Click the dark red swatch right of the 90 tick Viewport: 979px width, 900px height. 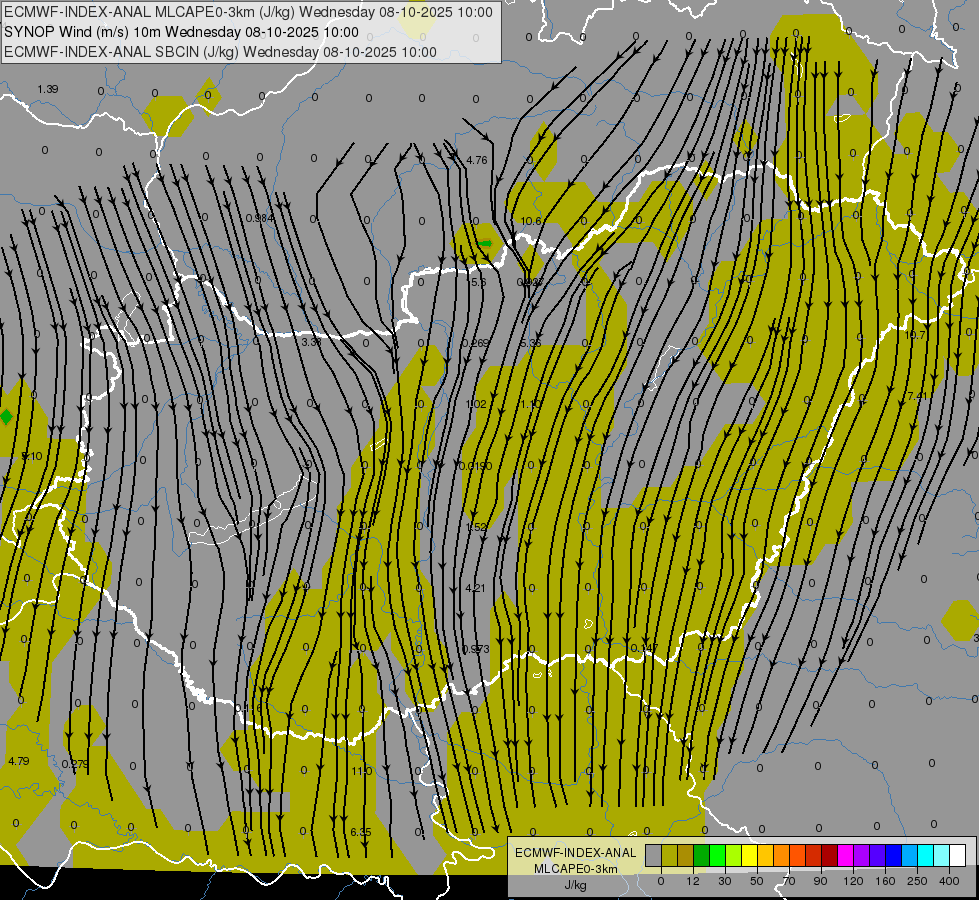[x=830, y=856]
